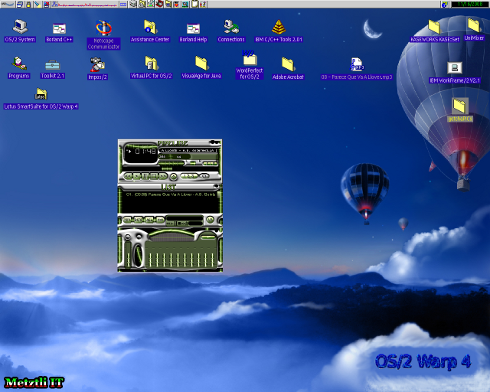Image resolution: width=490 pixels, height=392 pixels.
Task: Pause playback in media player
Action: click(x=145, y=176)
